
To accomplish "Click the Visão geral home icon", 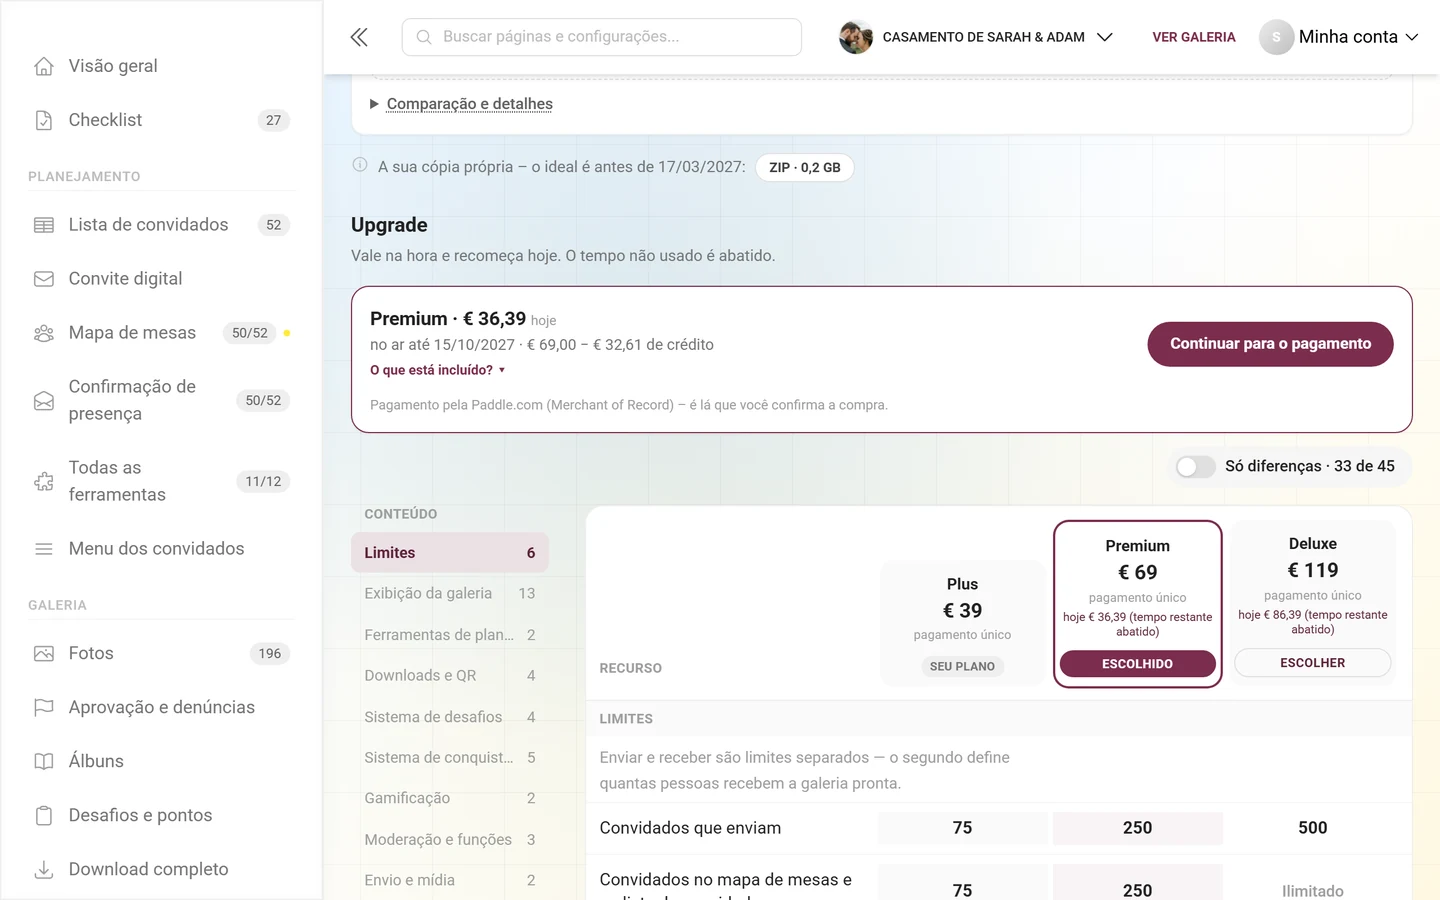I will [x=44, y=66].
